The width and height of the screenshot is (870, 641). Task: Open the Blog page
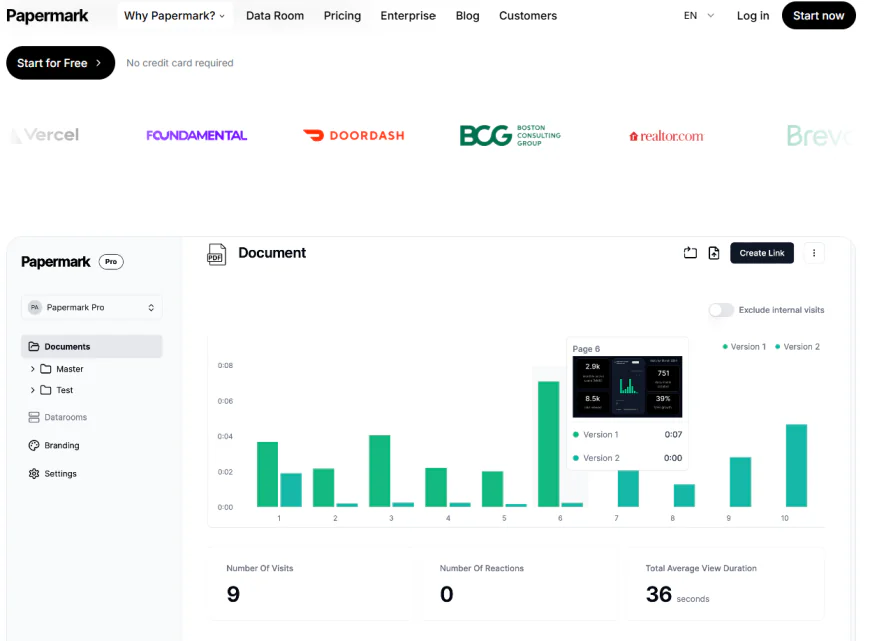point(467,16)
